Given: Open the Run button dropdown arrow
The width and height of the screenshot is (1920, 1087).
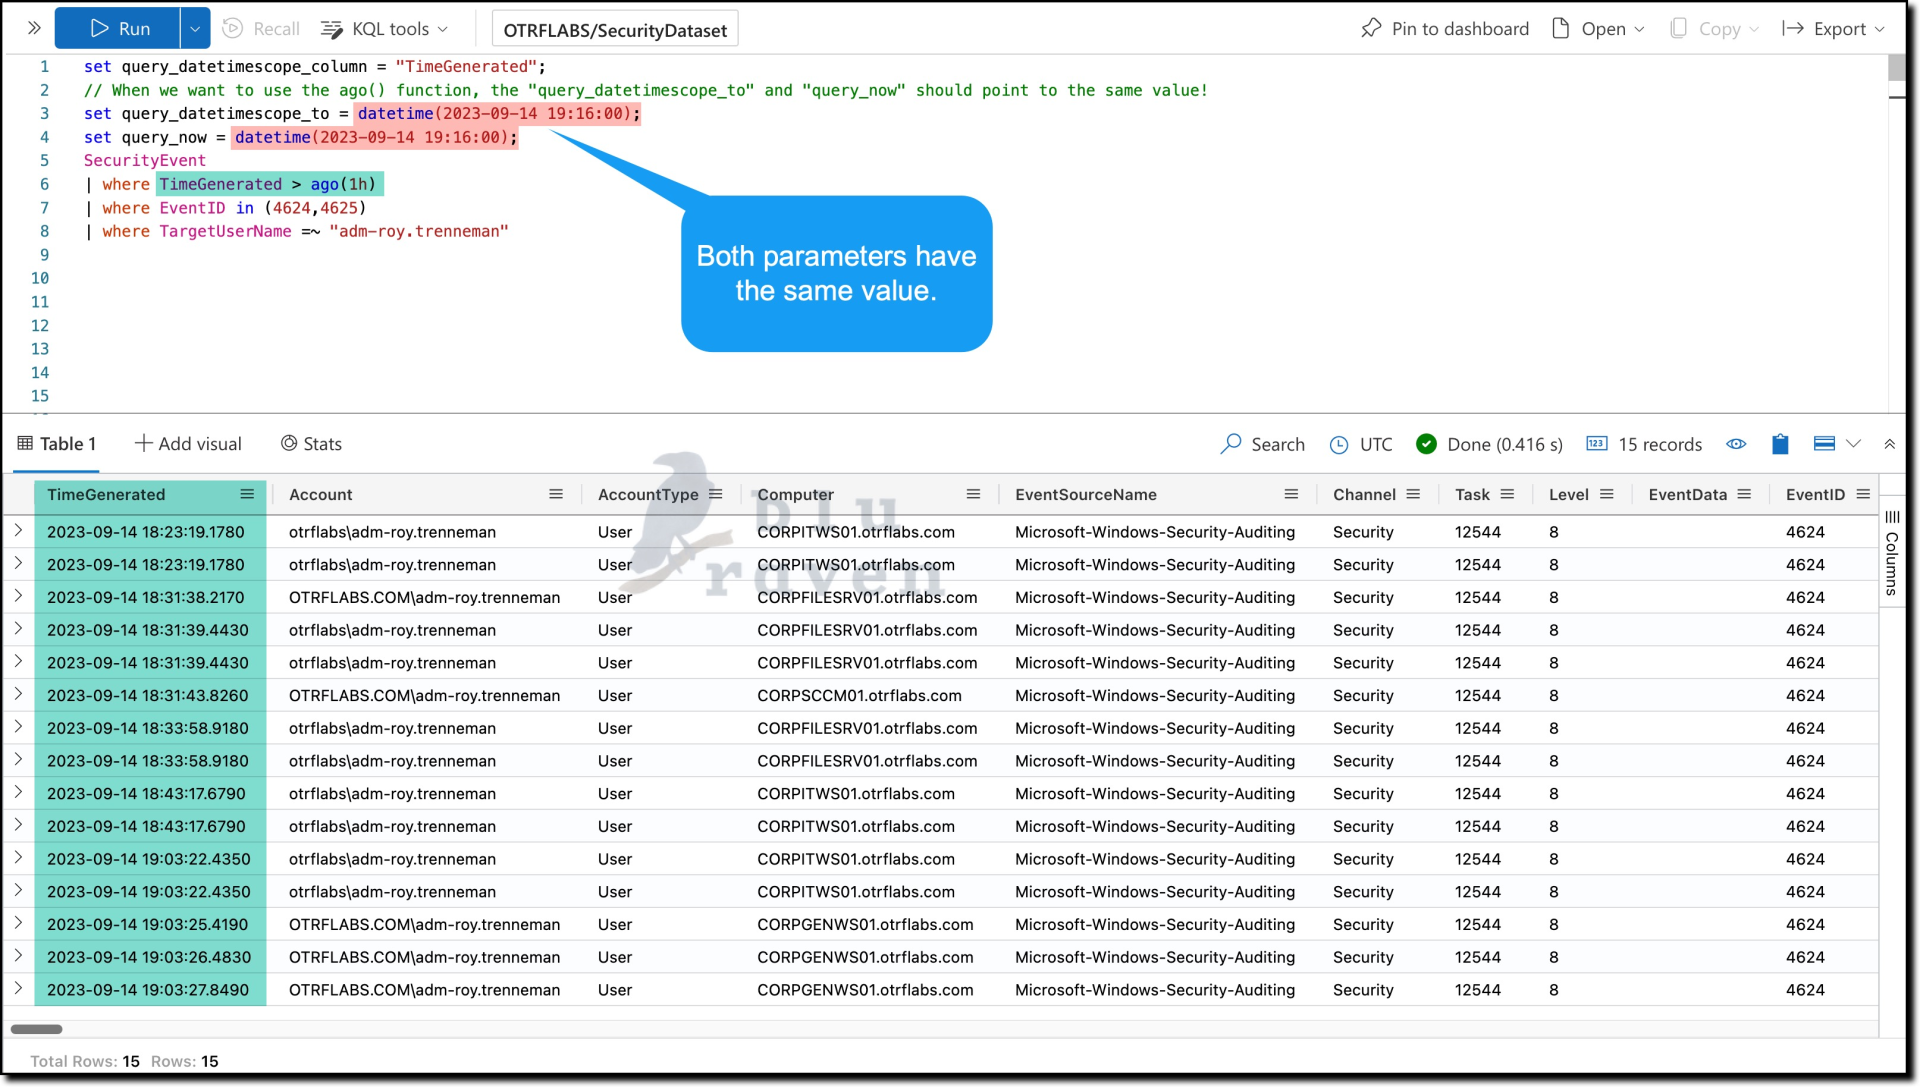Looking at the screenshot, I should pyautogui.click(x=195, y=29).
